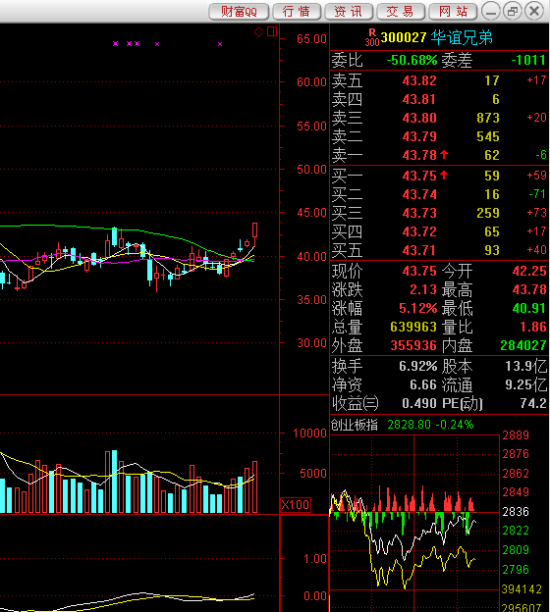
Task: Open the 交易 menu
Action: pyautogui.click(x=400, y=11)
